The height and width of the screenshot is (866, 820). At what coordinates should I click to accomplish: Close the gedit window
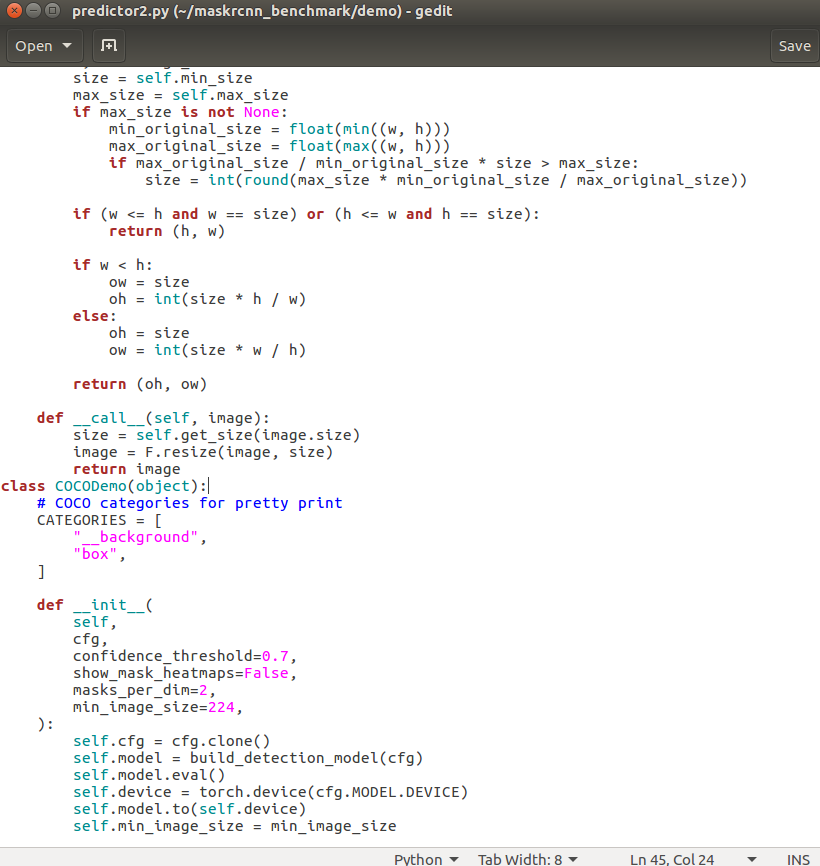click(14, 10)
